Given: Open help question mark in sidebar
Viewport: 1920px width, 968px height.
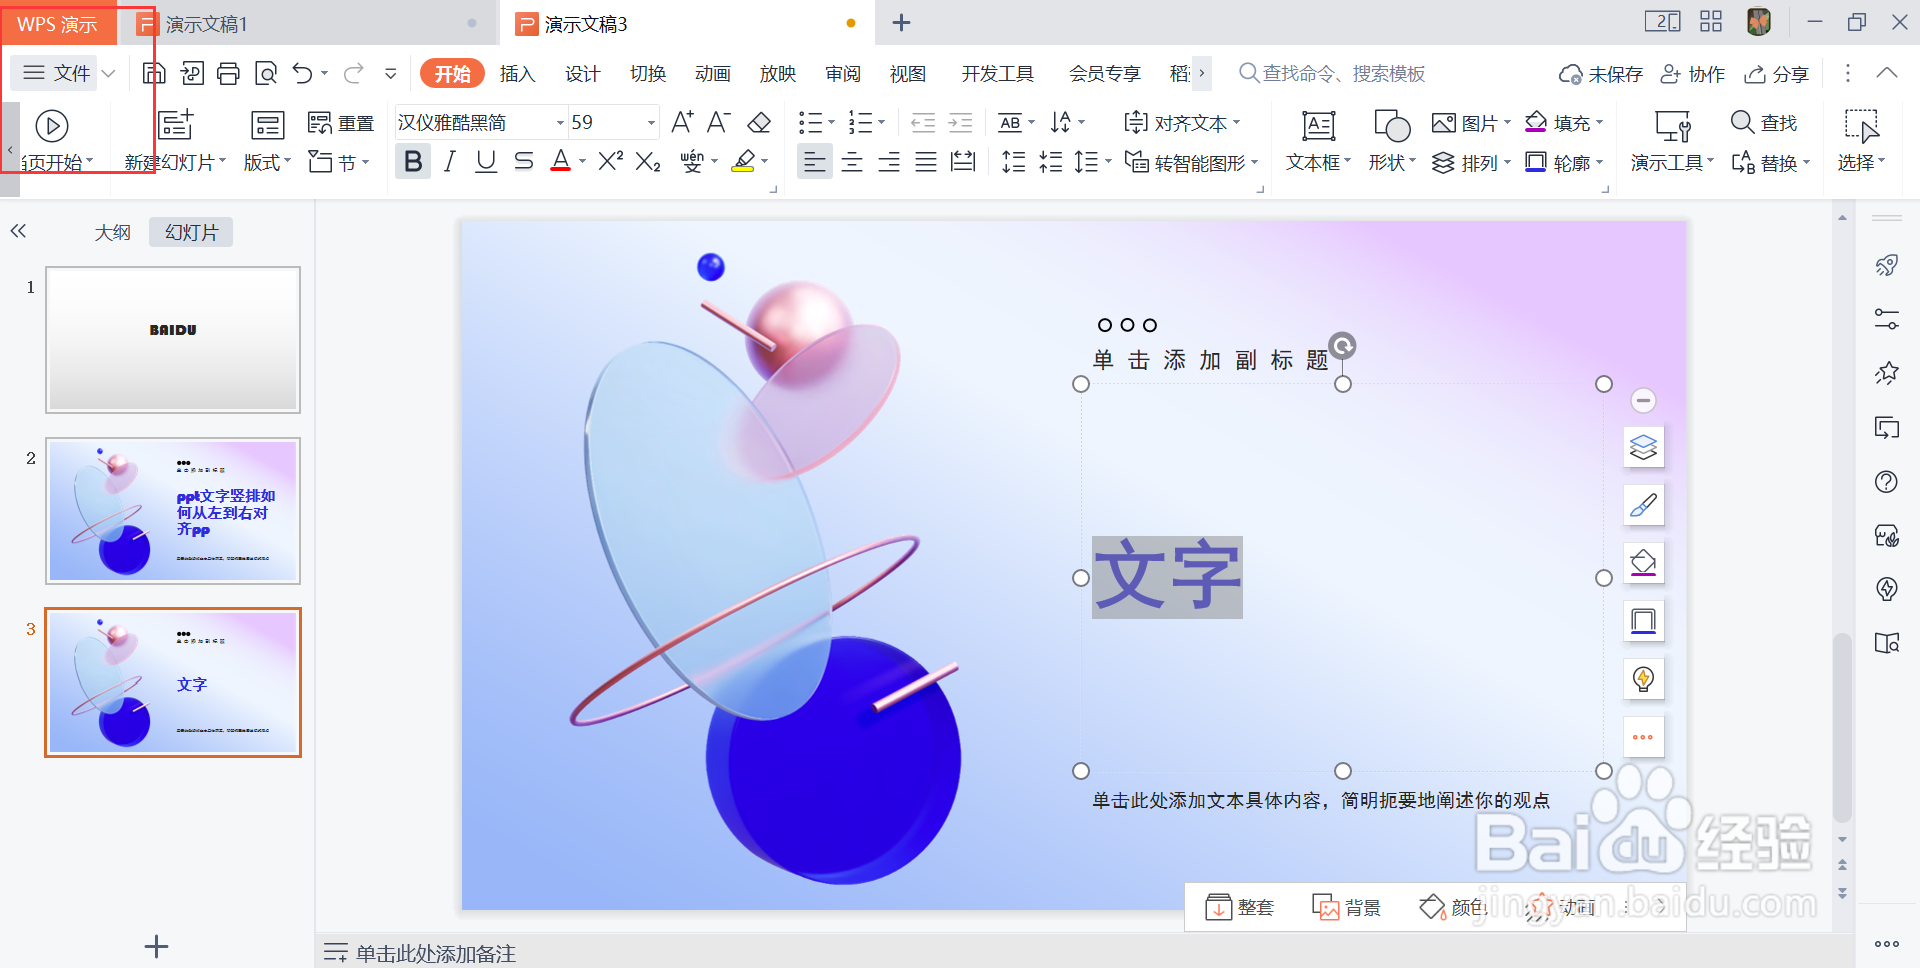Looking at the screenshot, I should (1886, 482).
